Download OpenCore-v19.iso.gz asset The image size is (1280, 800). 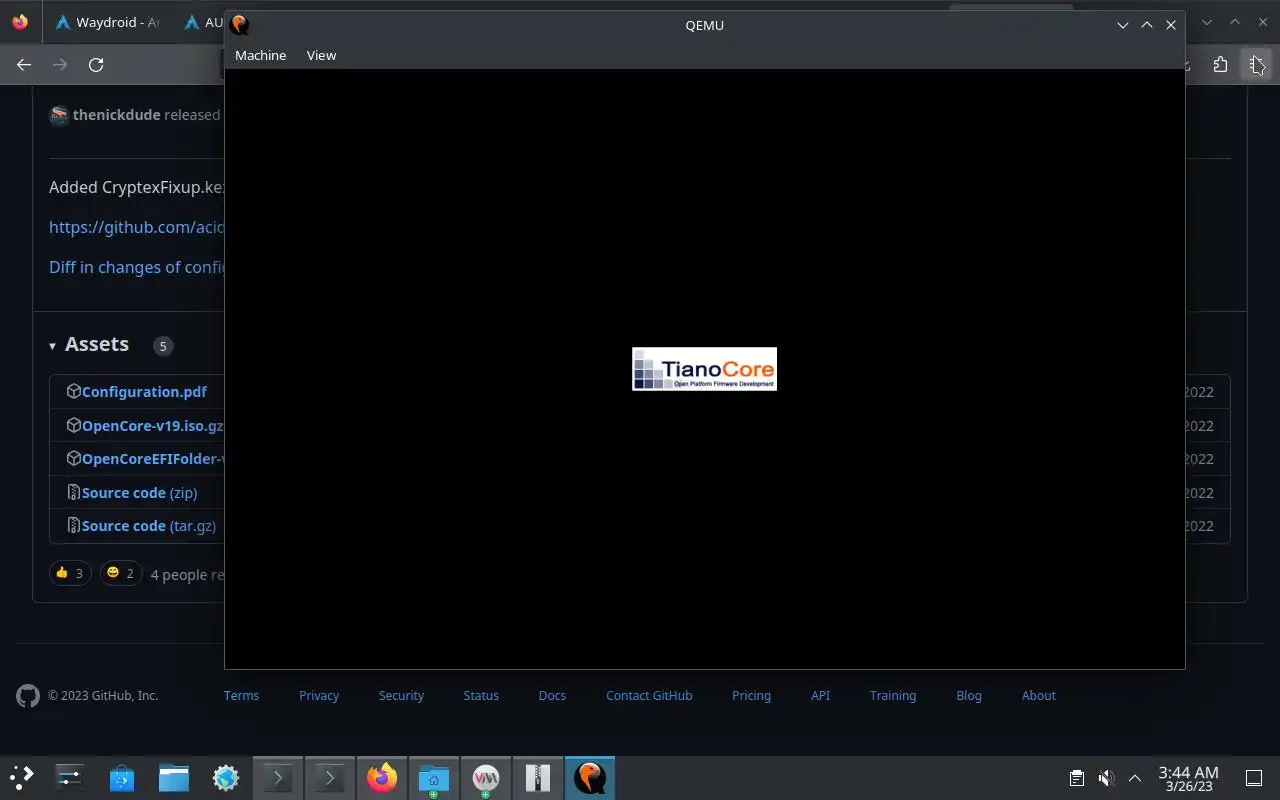[x=153, y=426]
